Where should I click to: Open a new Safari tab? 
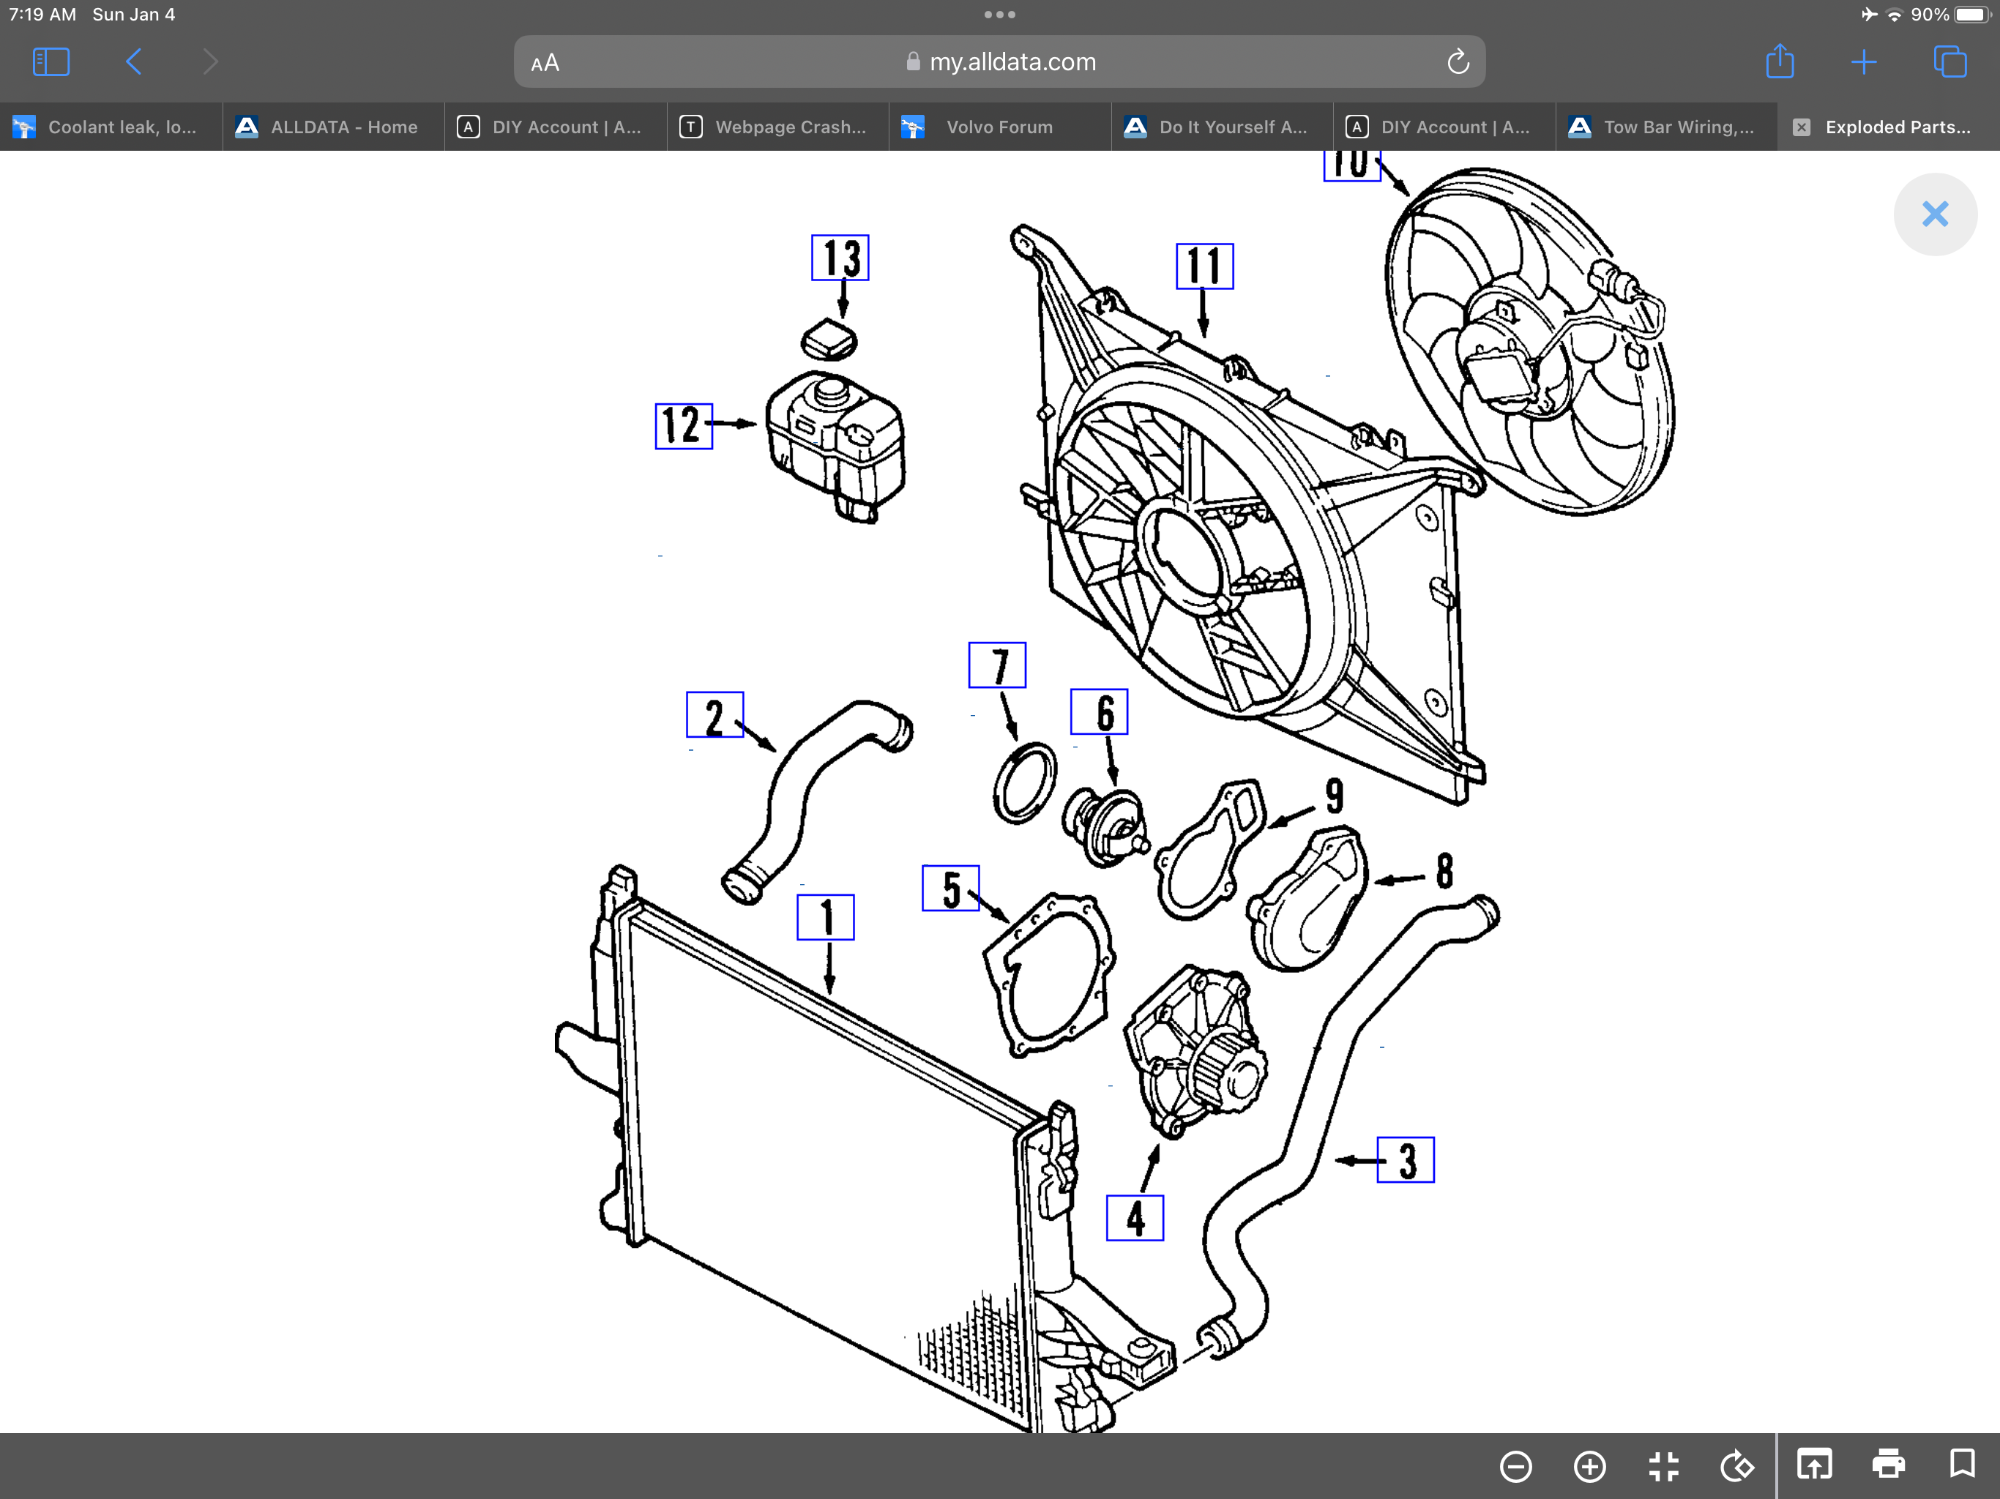pos(1863,62)
